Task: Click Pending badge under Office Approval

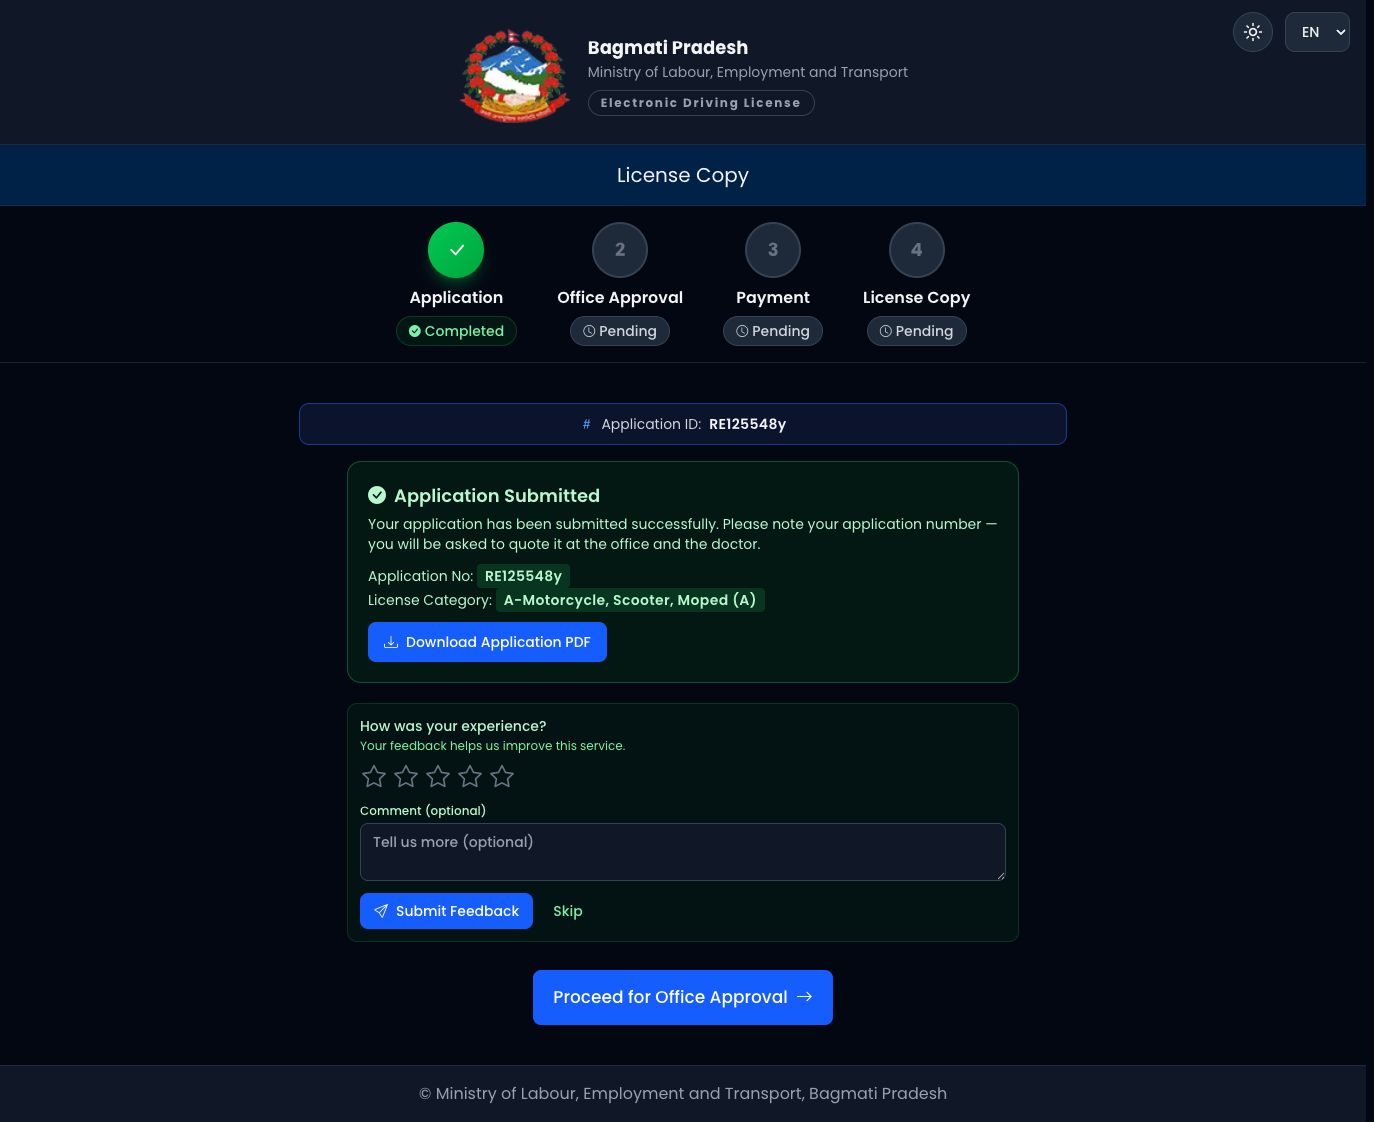Action: pos(620,331)
